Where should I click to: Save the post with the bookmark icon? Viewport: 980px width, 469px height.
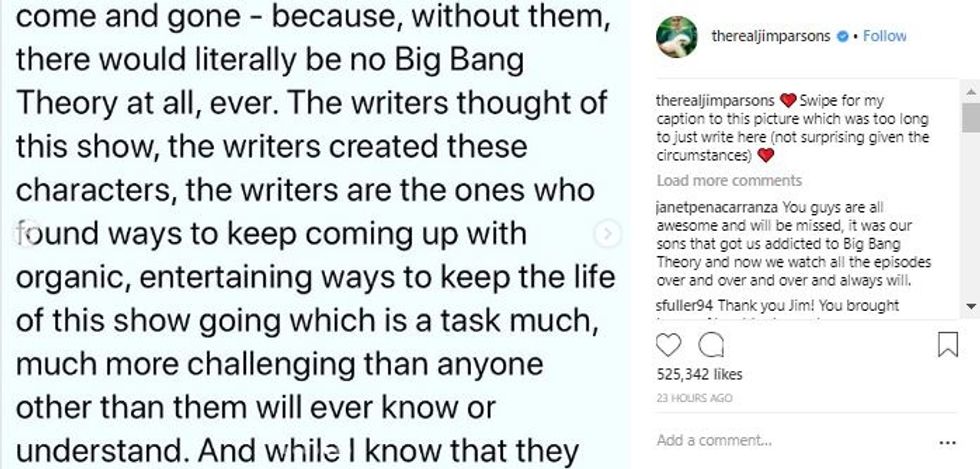[947, 345]
